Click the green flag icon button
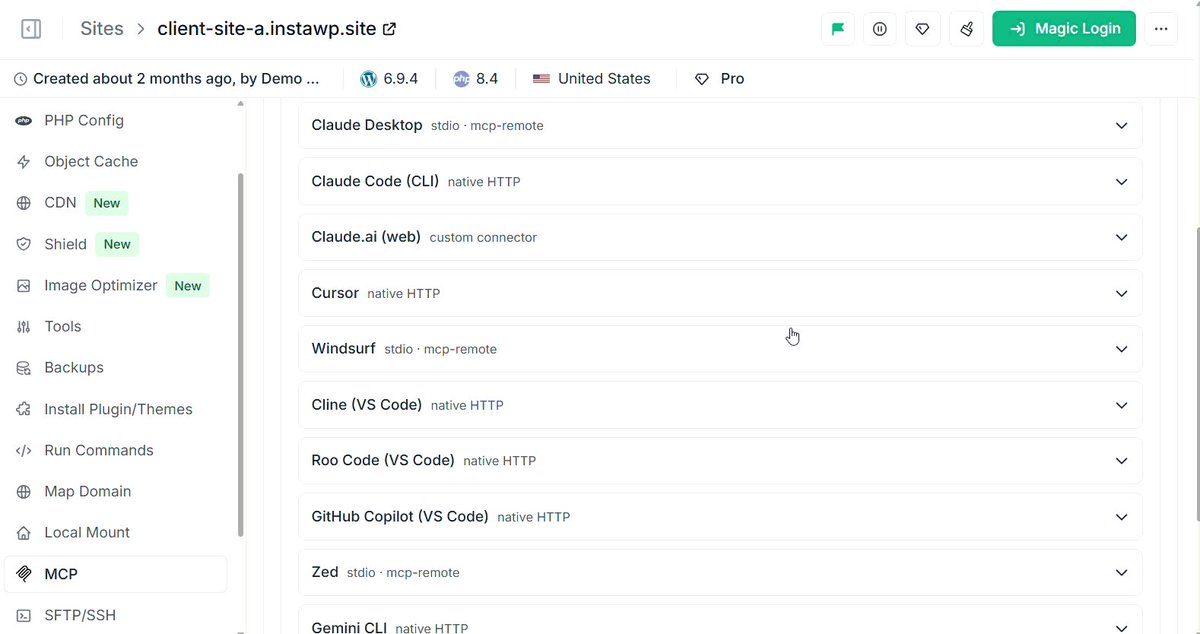The width and height of the screenshot is (1200, 634). point(838,29)
